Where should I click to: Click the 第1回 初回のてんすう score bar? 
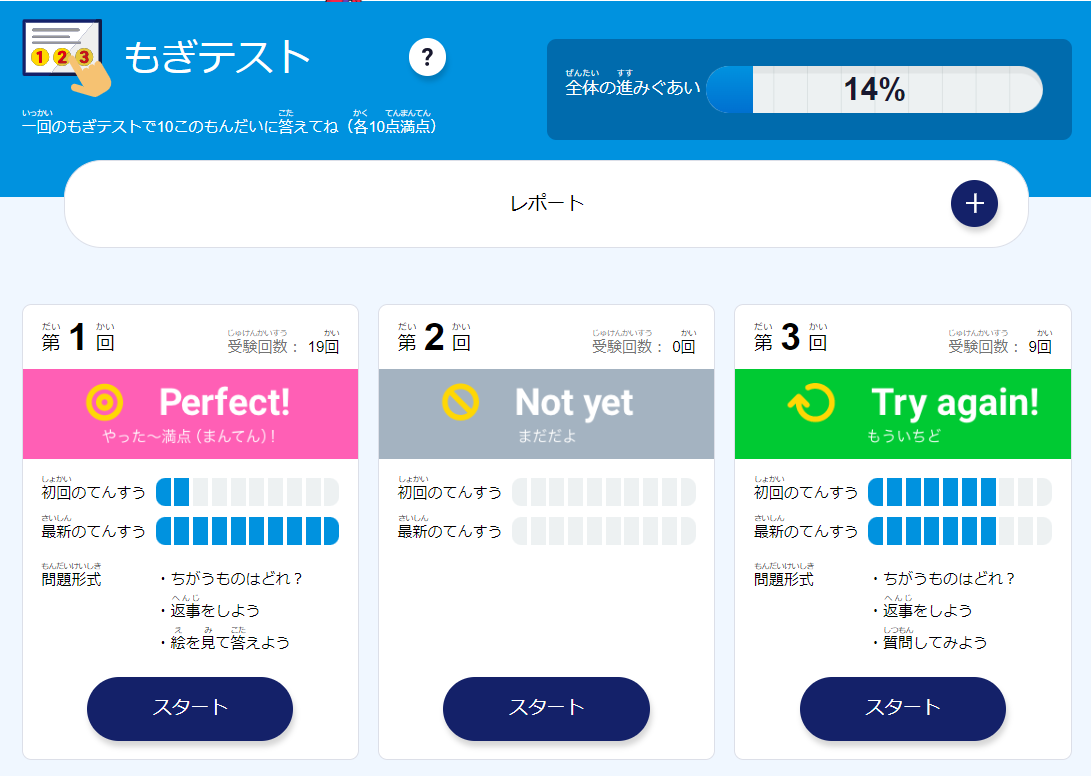pyautogui.click(x=247, y=492)
